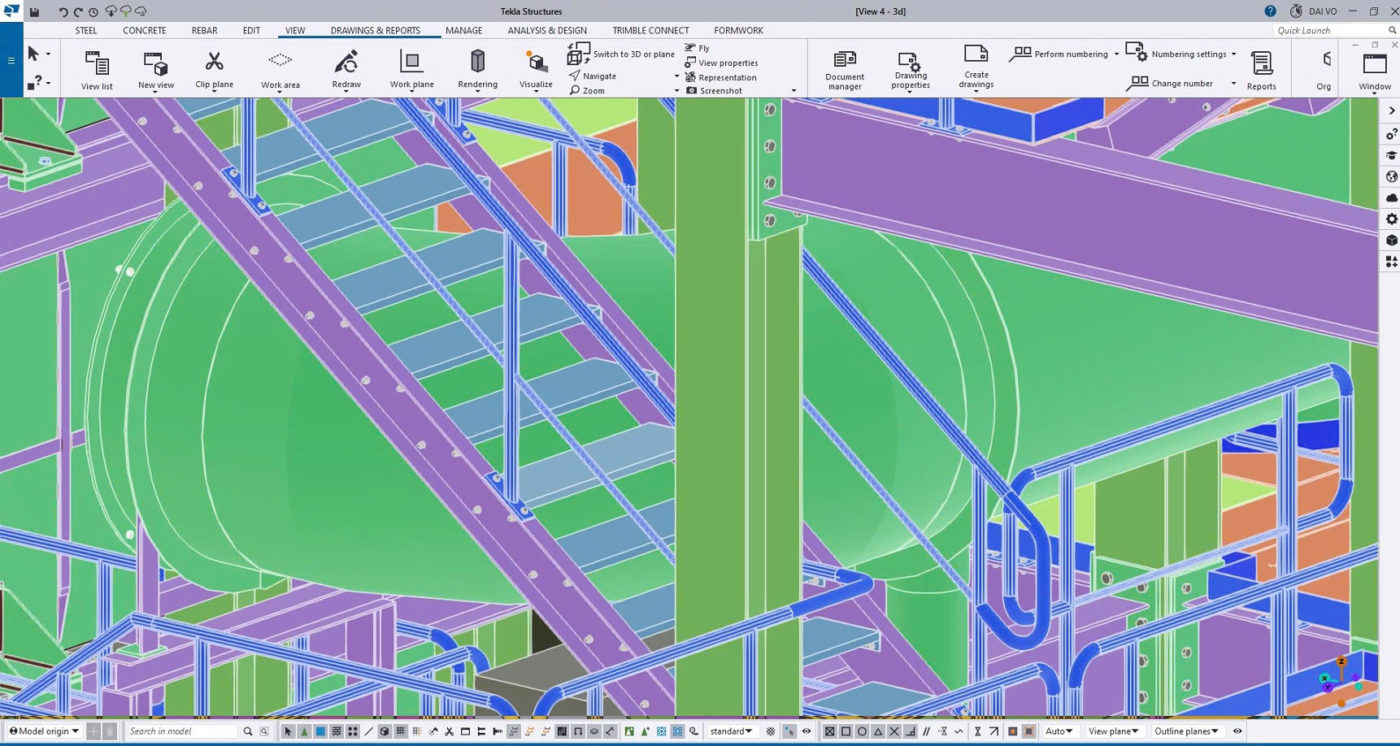The image size is (1400, 746).
Task: Toggle the select connections switch
Action: pos(304,731)
